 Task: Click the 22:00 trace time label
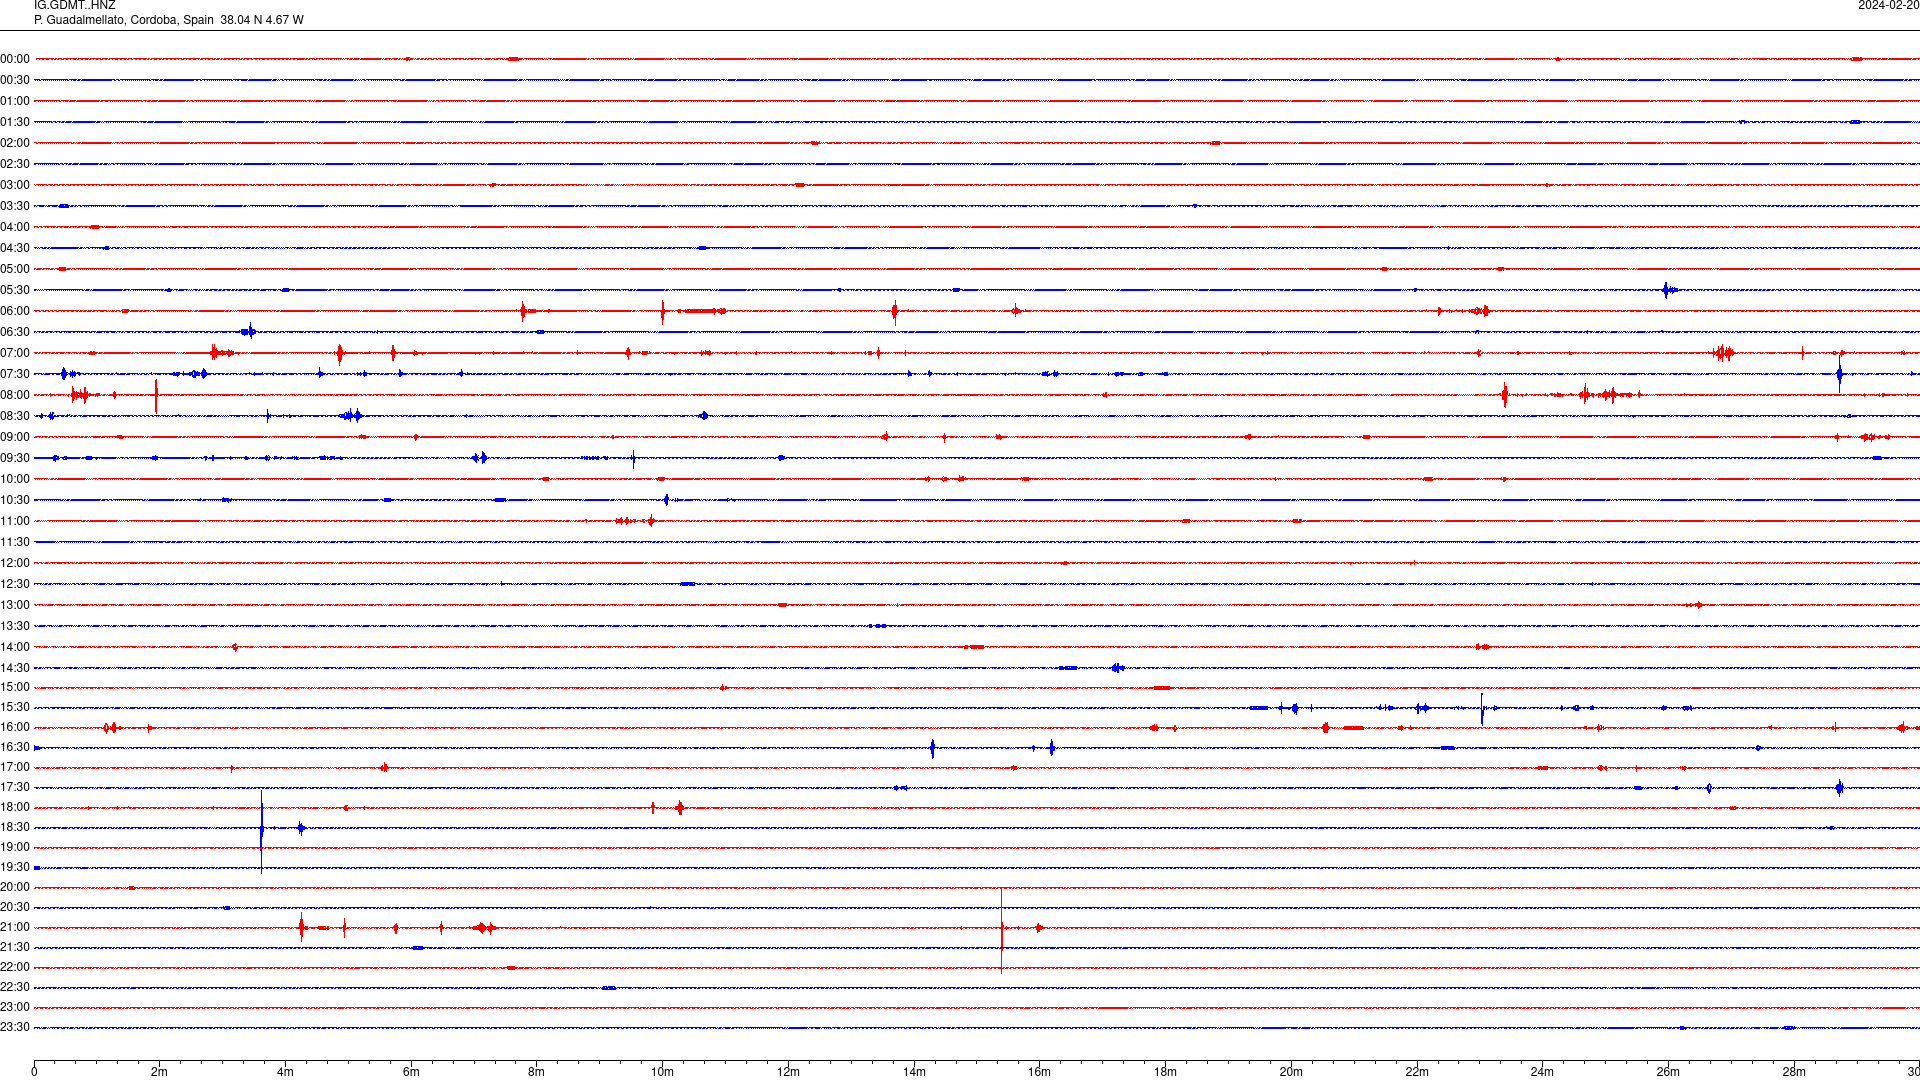(x=15, y=967)
